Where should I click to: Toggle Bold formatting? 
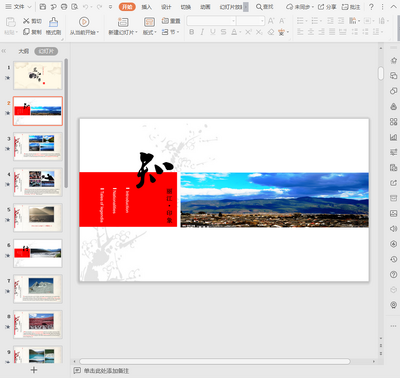[191, 32]
